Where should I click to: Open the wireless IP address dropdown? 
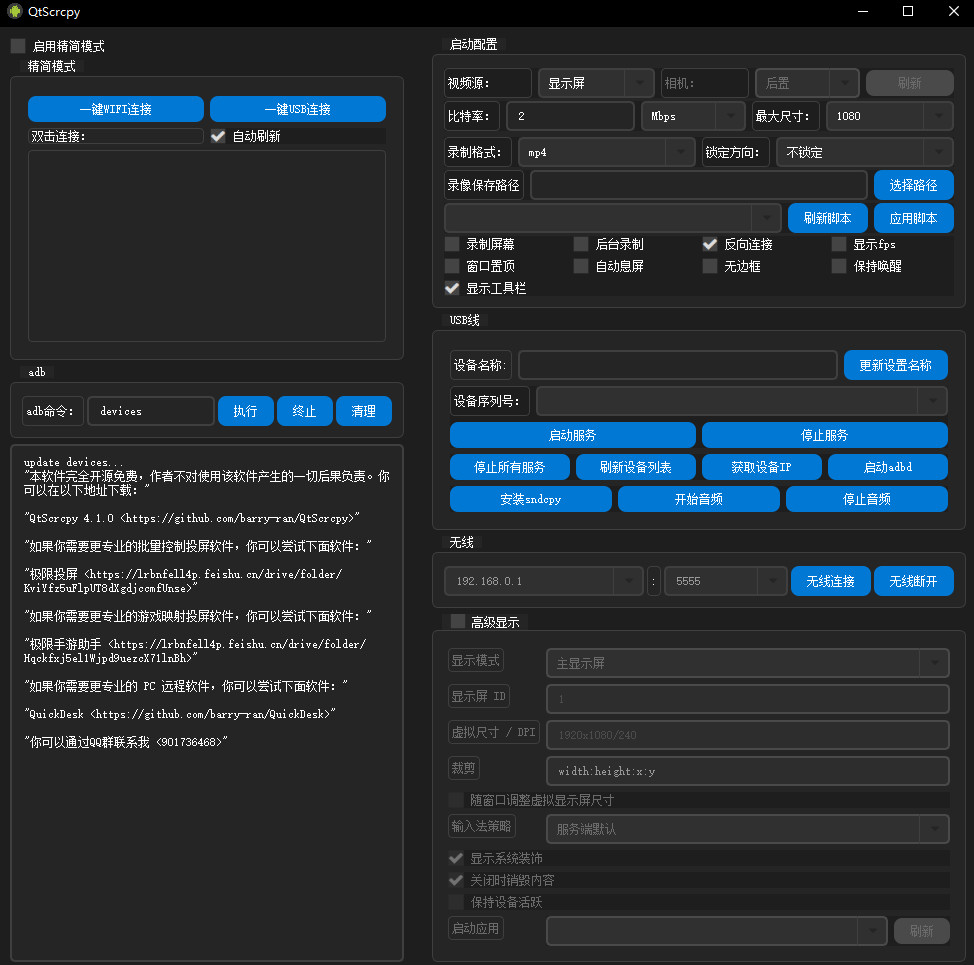544,581
